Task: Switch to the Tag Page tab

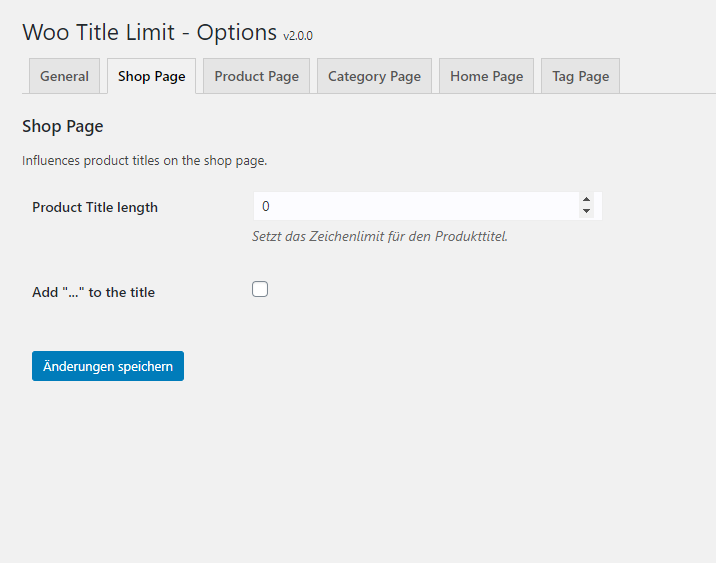Action: 580,76
